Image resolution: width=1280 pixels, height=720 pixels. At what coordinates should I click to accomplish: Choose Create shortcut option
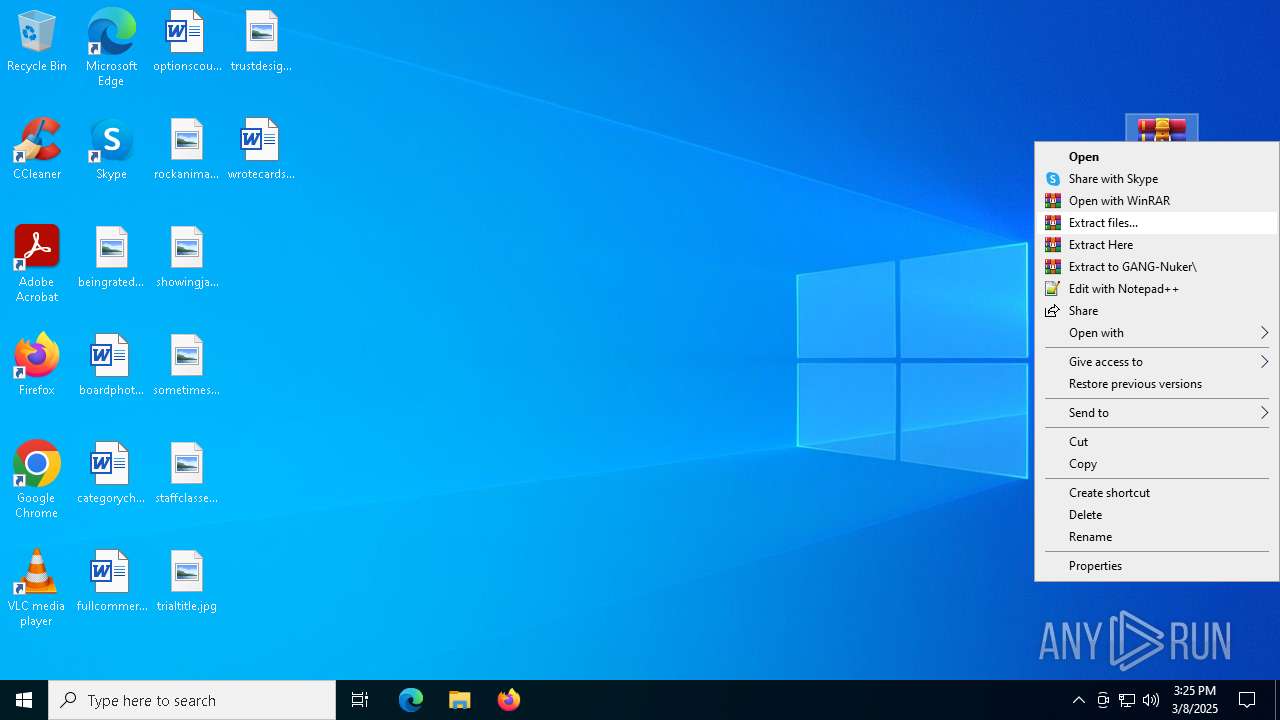1157,493
